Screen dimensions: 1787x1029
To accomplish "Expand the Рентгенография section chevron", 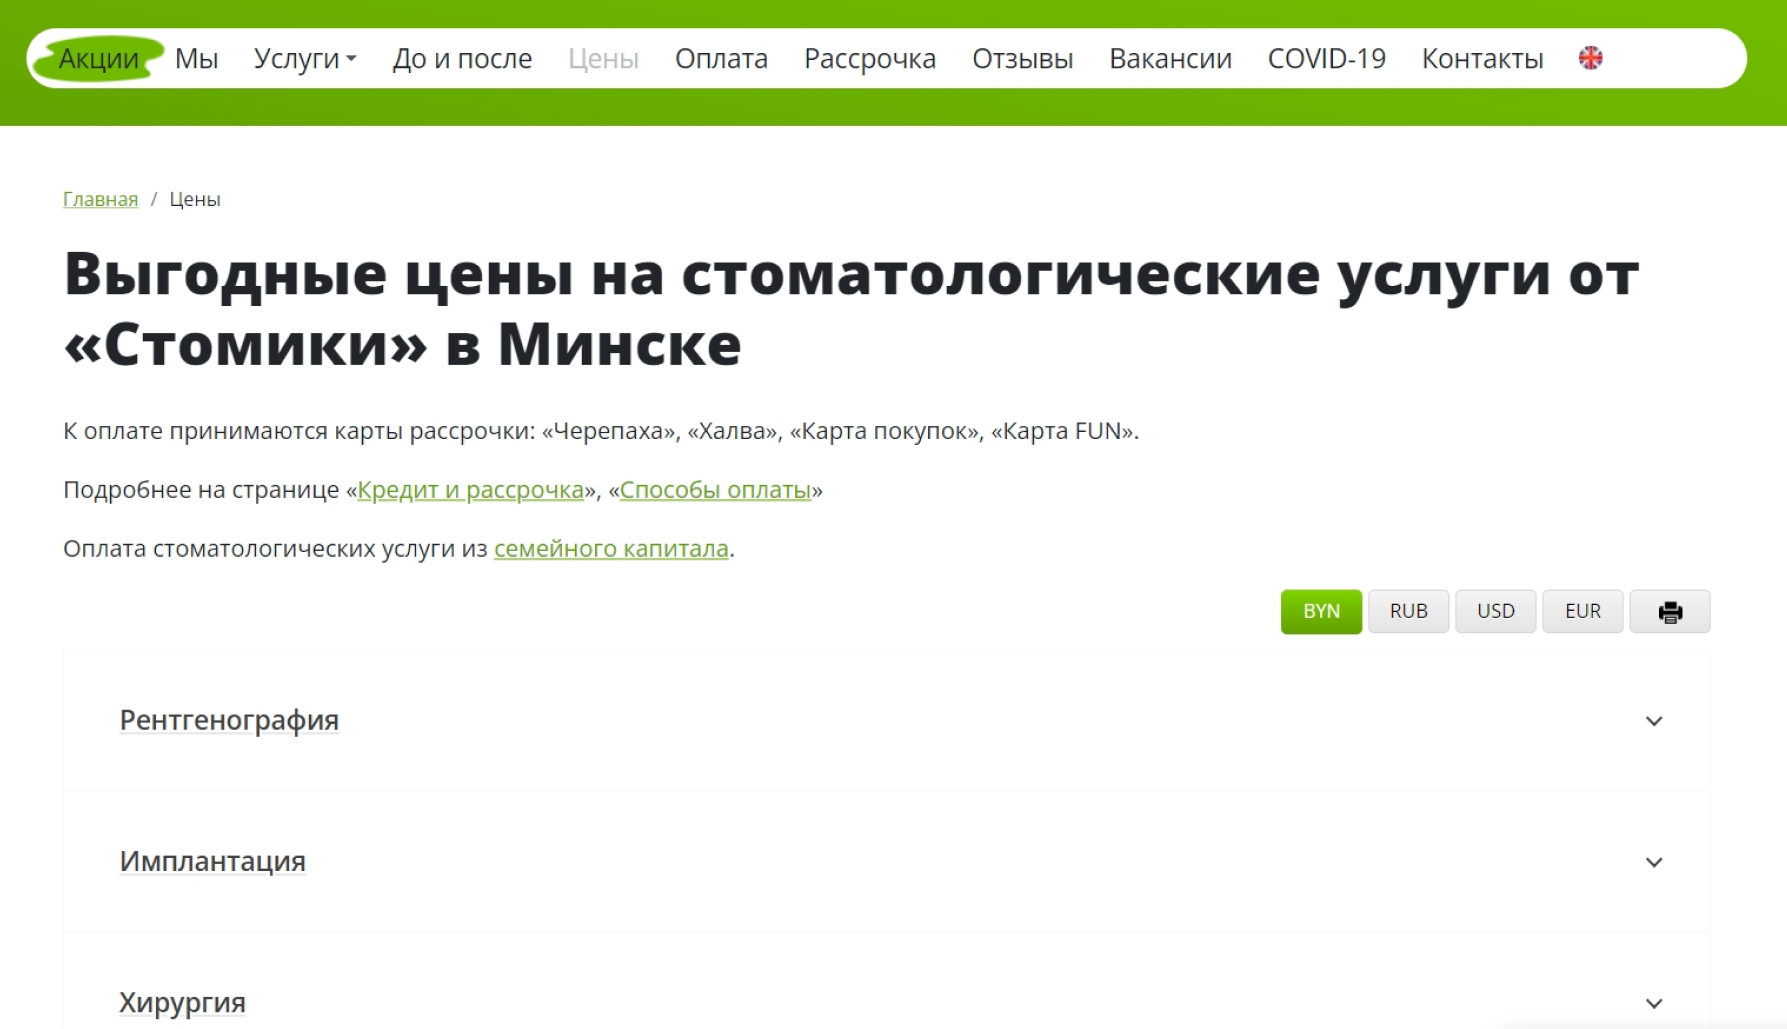I will tap(1654, 721).
